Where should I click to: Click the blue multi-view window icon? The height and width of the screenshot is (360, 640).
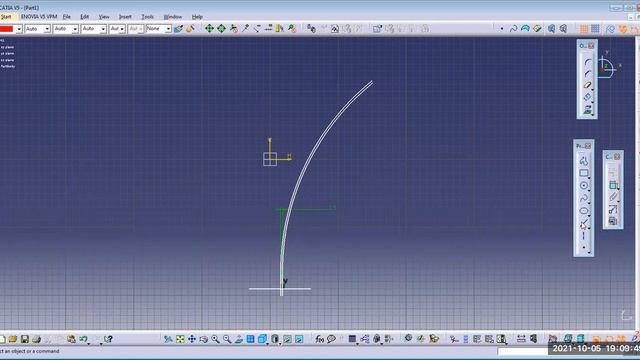[x=251, y=339]
